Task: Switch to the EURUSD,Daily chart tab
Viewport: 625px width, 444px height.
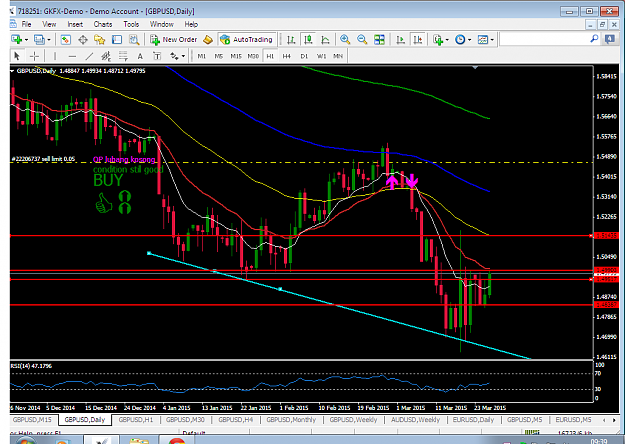Action: tap(473, 419)
